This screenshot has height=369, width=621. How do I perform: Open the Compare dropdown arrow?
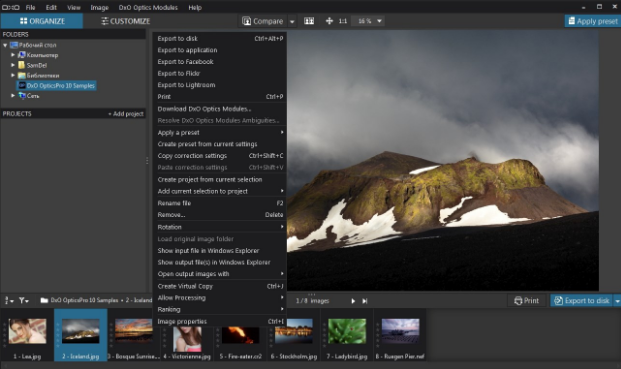coord(292,21)
